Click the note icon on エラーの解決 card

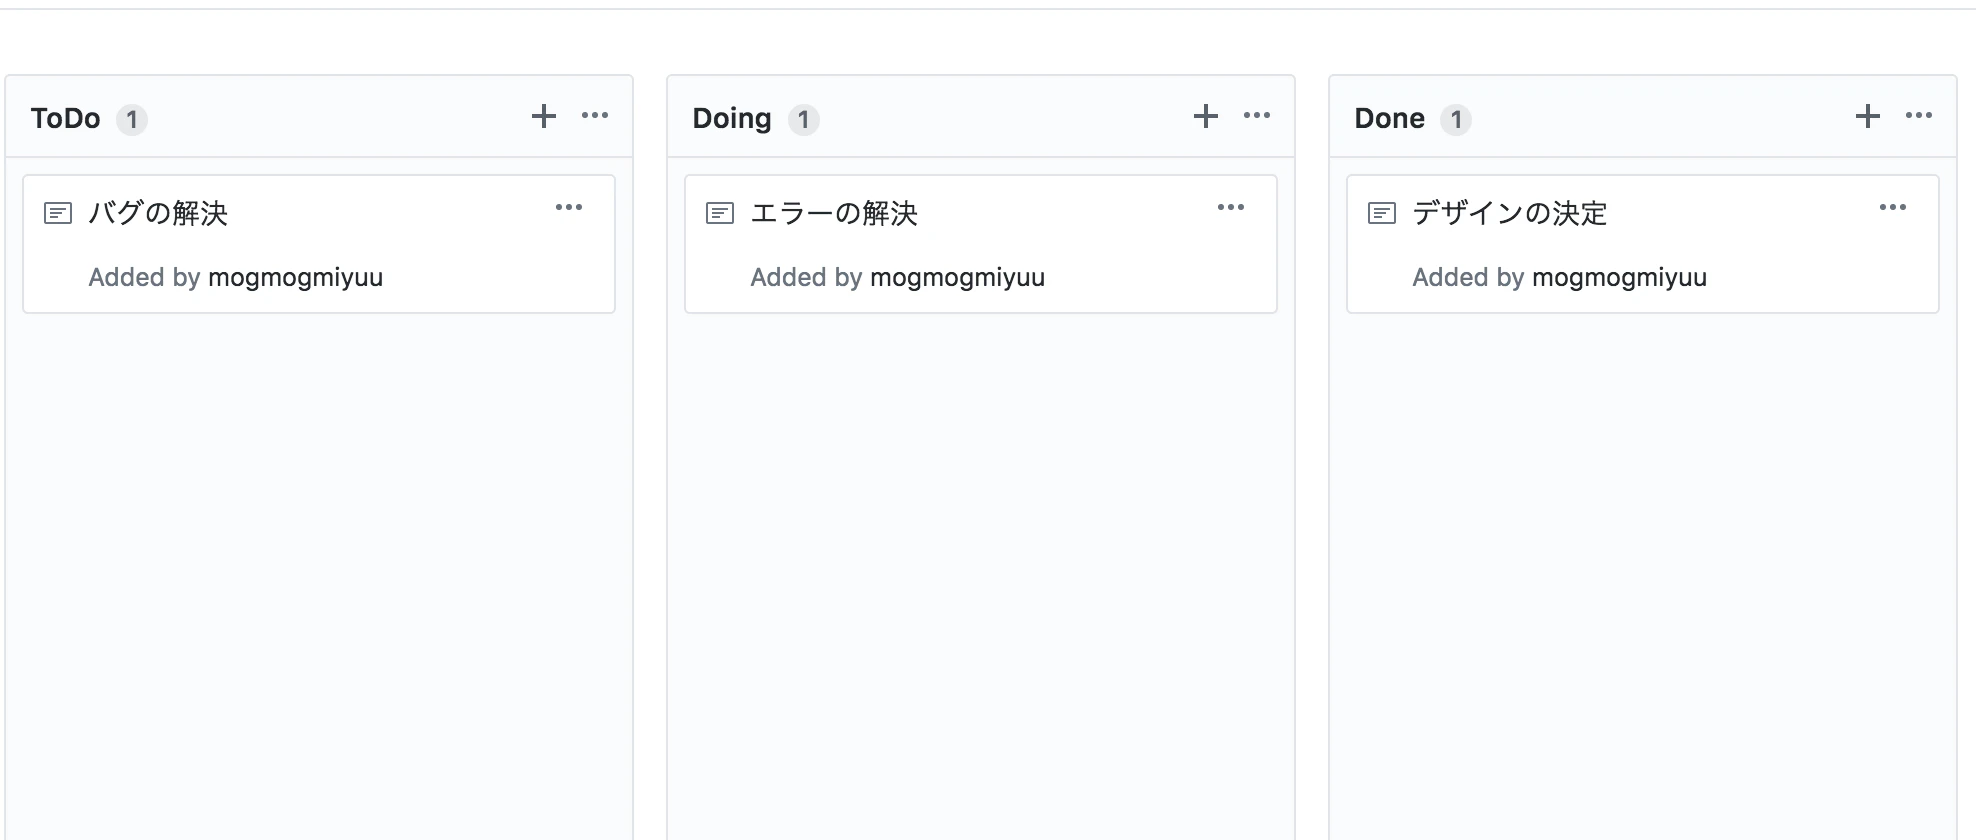point(720,213)
